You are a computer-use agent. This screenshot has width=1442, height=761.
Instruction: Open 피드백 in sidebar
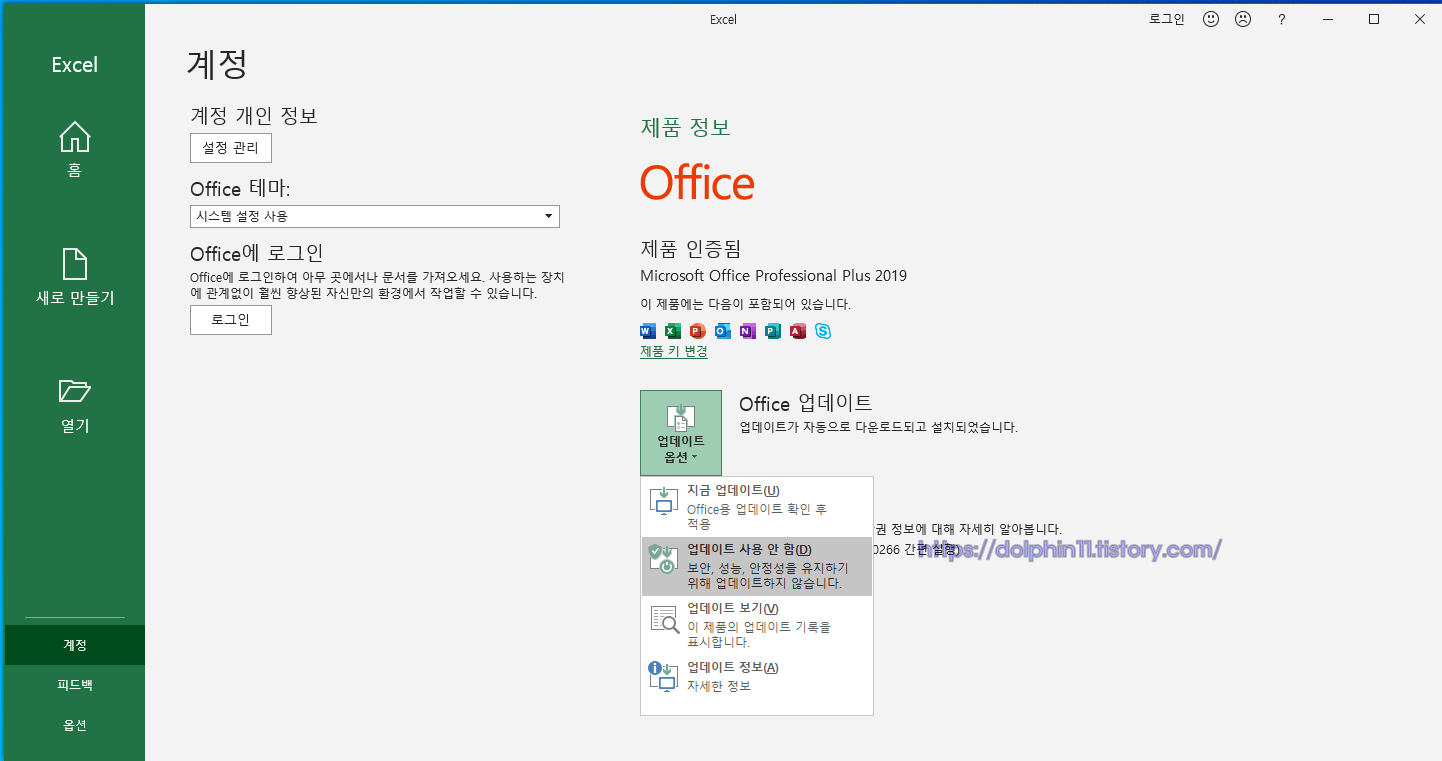(75, 685)
